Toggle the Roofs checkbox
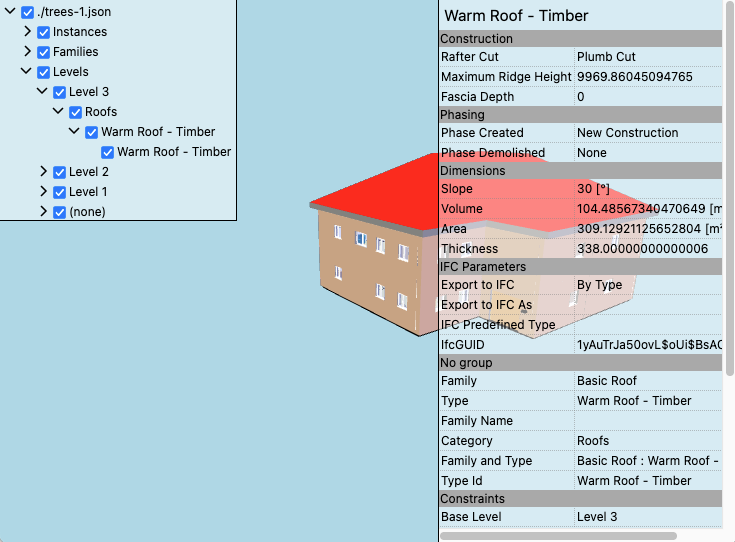The width and height of the screenshot is (735, 542). coord(75,113)
